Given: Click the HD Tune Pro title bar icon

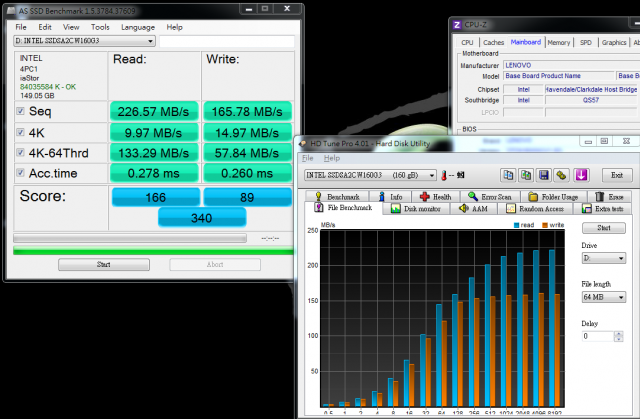Looking at the screenshot, I should [x=302, y=144].
